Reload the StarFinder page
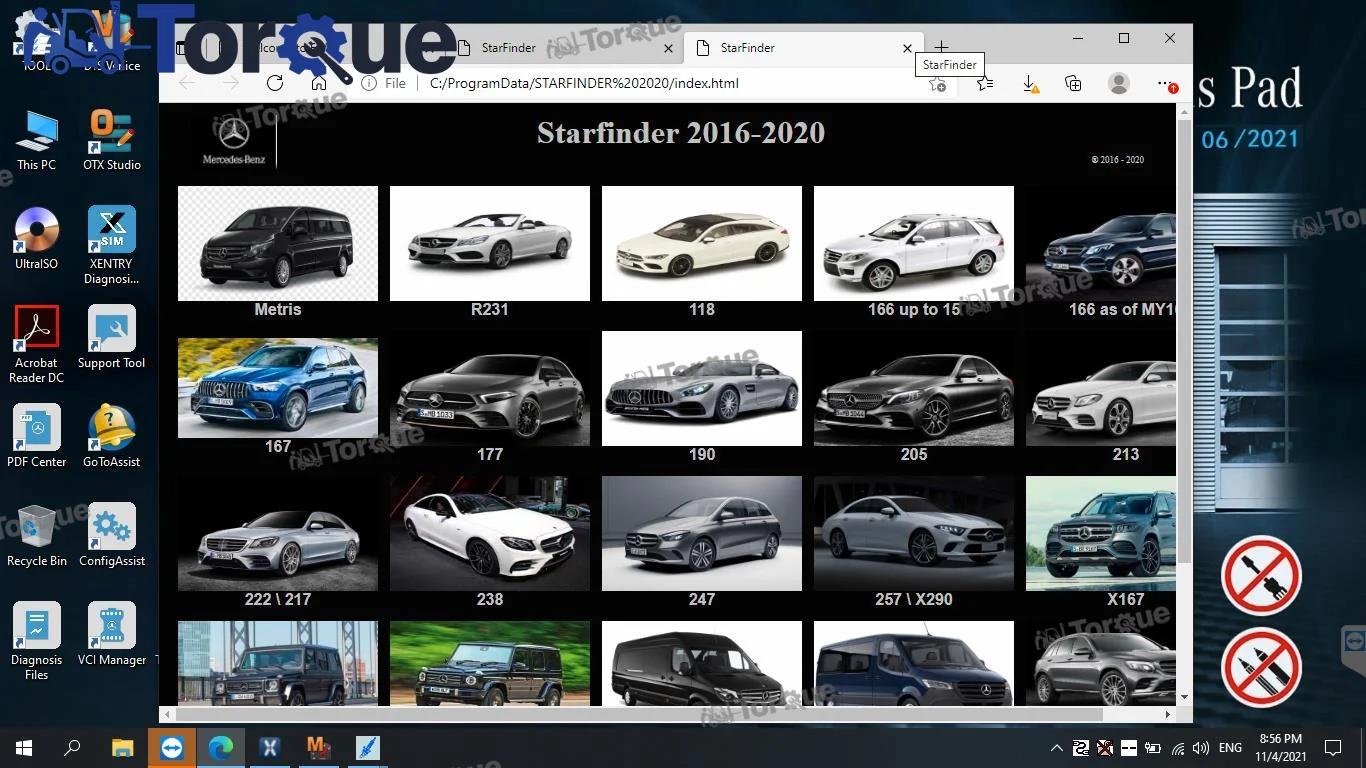 coord(275,83)
